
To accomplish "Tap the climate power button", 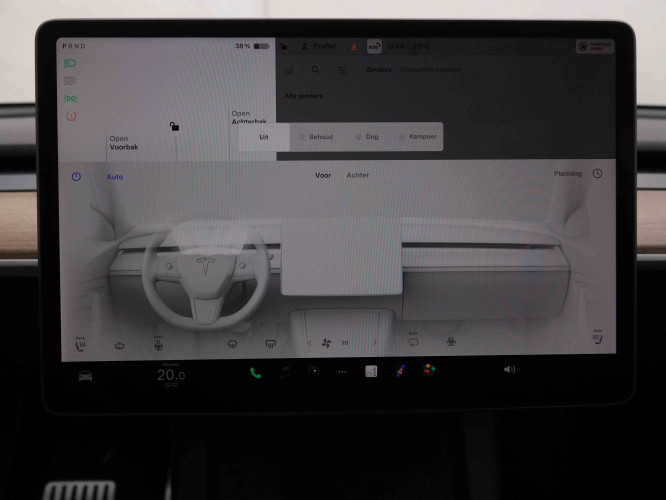I will coord(76,176).
